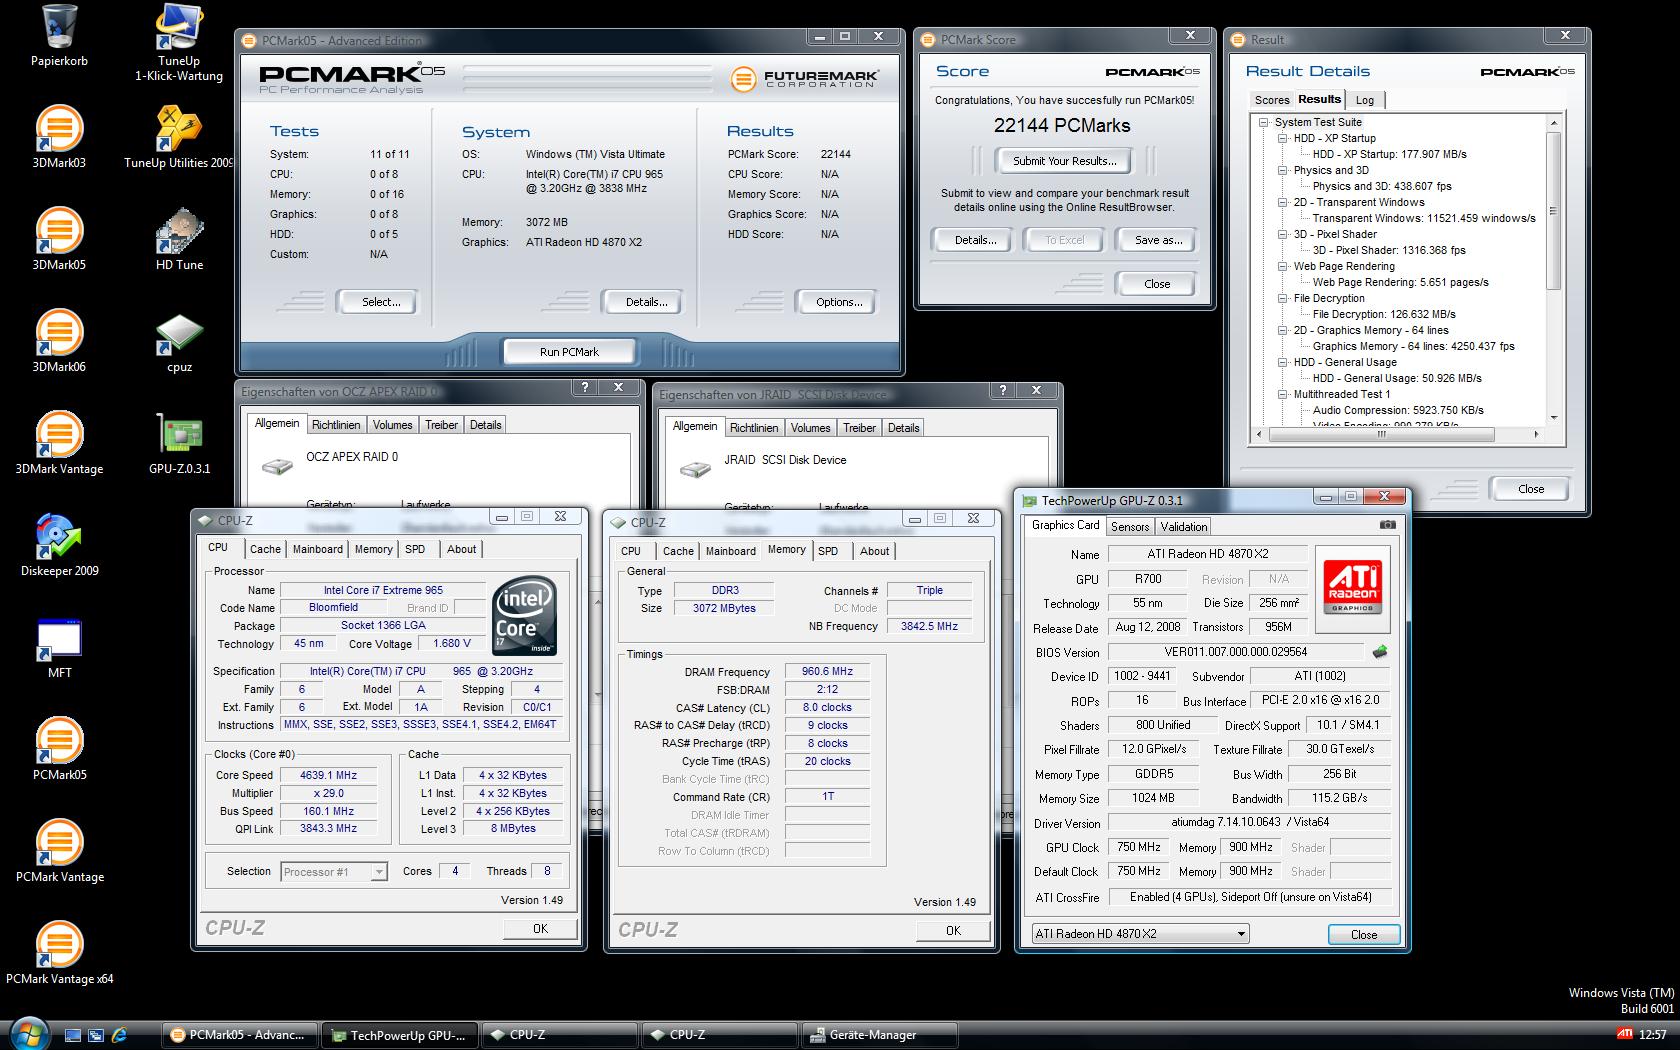Switch to the Log tab in Result Details
This screenshot has height=1050, width=1680.
(x=1365, y=100)
